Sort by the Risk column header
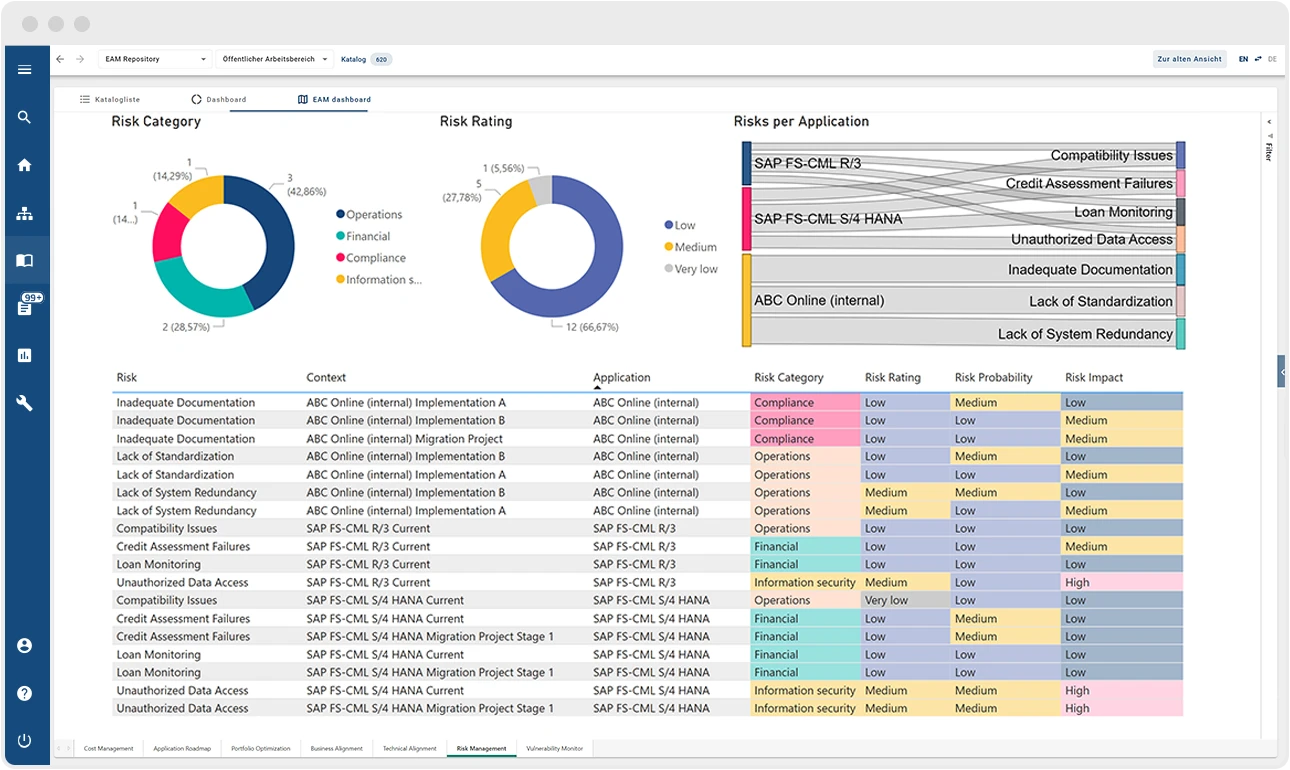1290x770 pixels. (x=127, y=378)
